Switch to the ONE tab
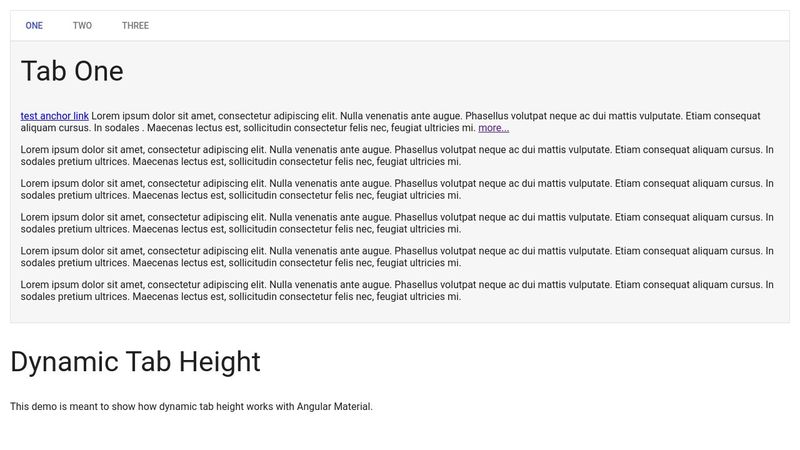The width and height of the screenshot is (800, 450). [34, 26]
